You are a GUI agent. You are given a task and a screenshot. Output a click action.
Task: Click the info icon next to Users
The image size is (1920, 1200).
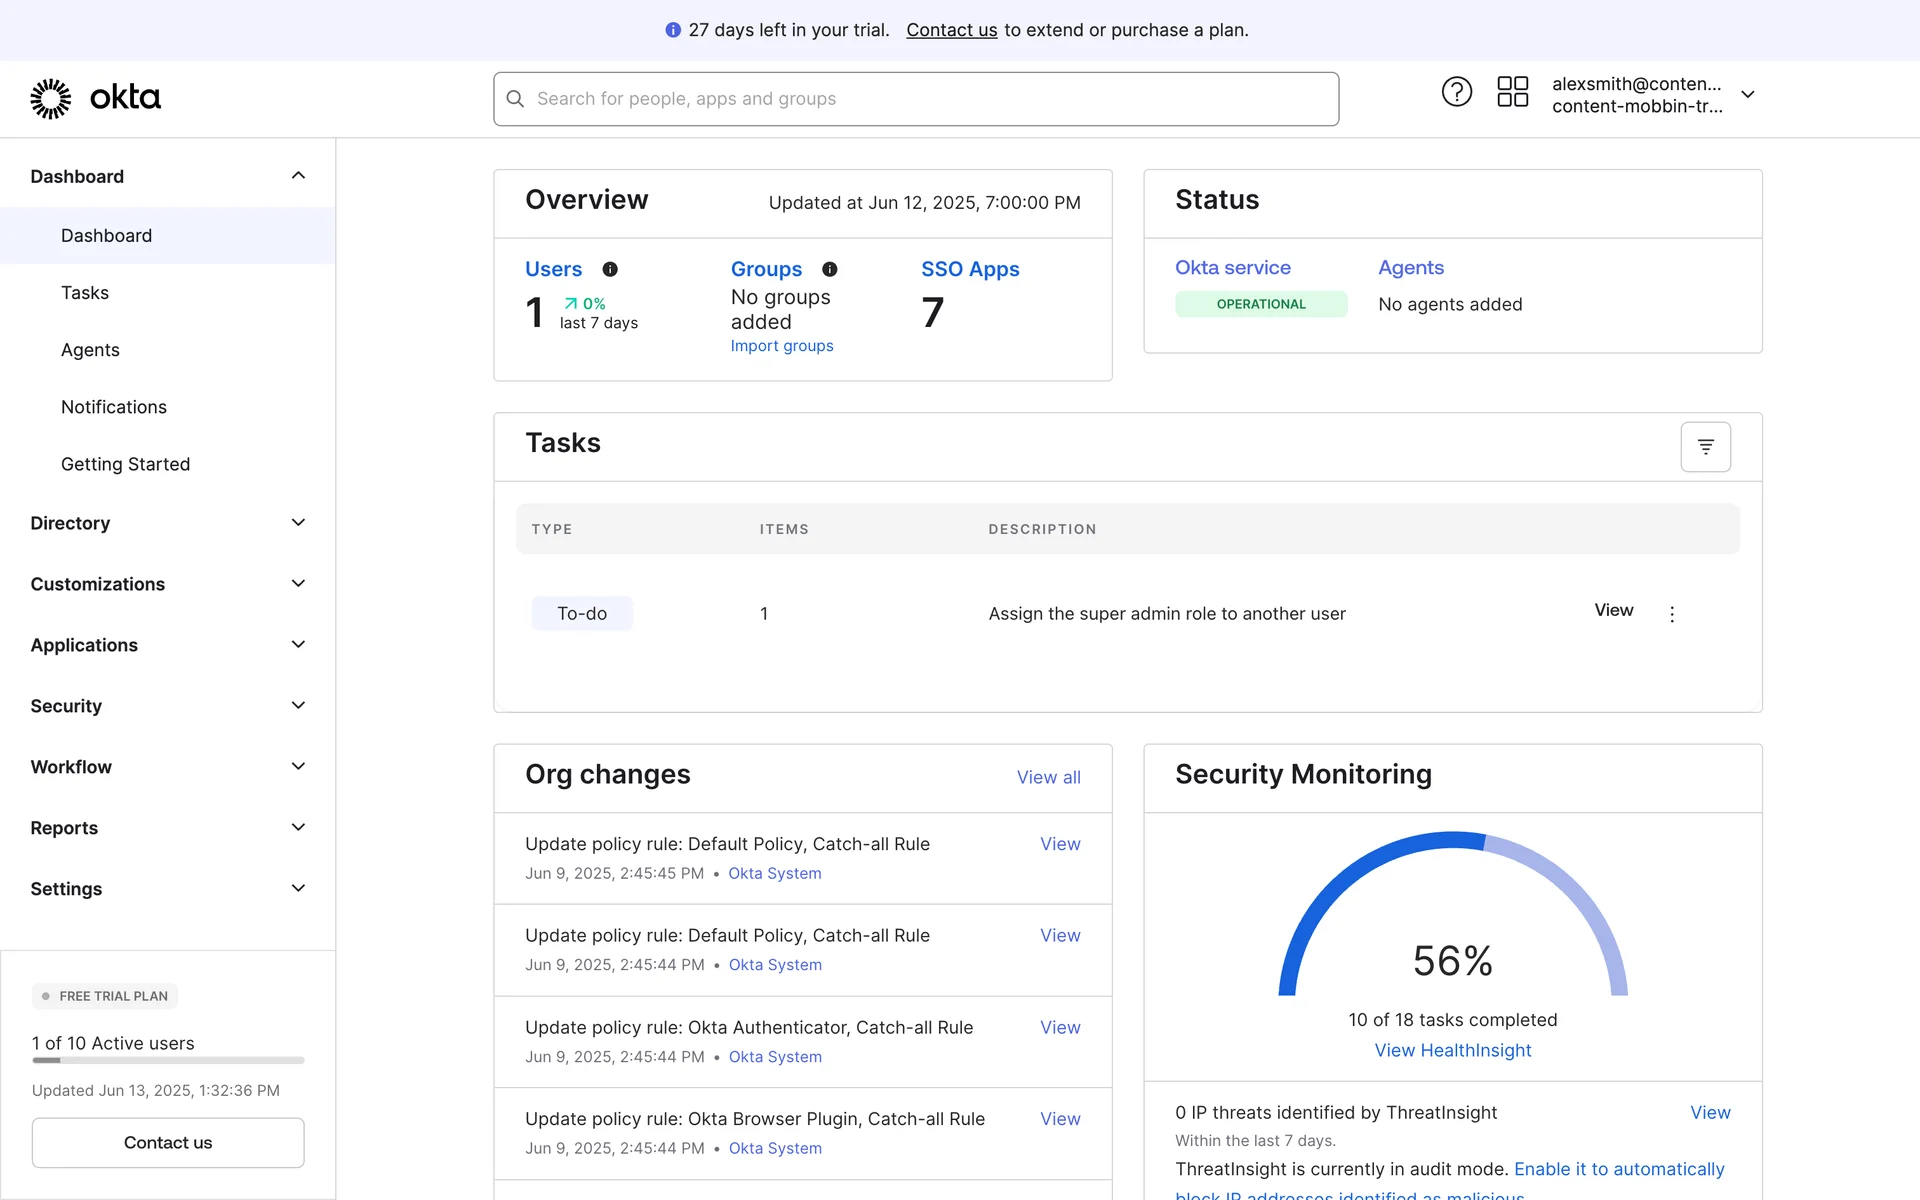[x=610, y=269]
